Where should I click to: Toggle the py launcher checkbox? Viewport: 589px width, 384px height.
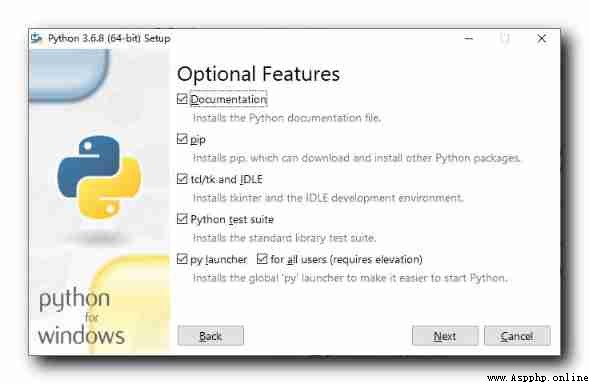182,259
